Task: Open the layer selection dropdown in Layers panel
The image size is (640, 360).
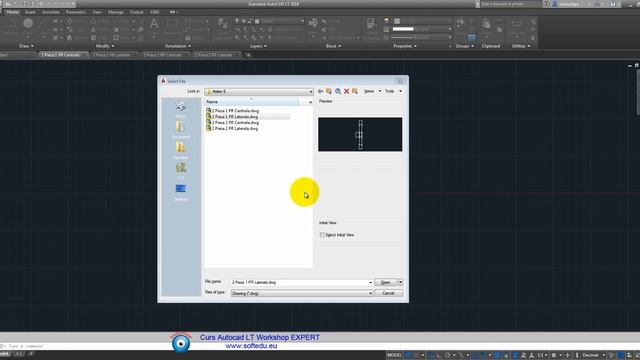Action: point(302,21)
